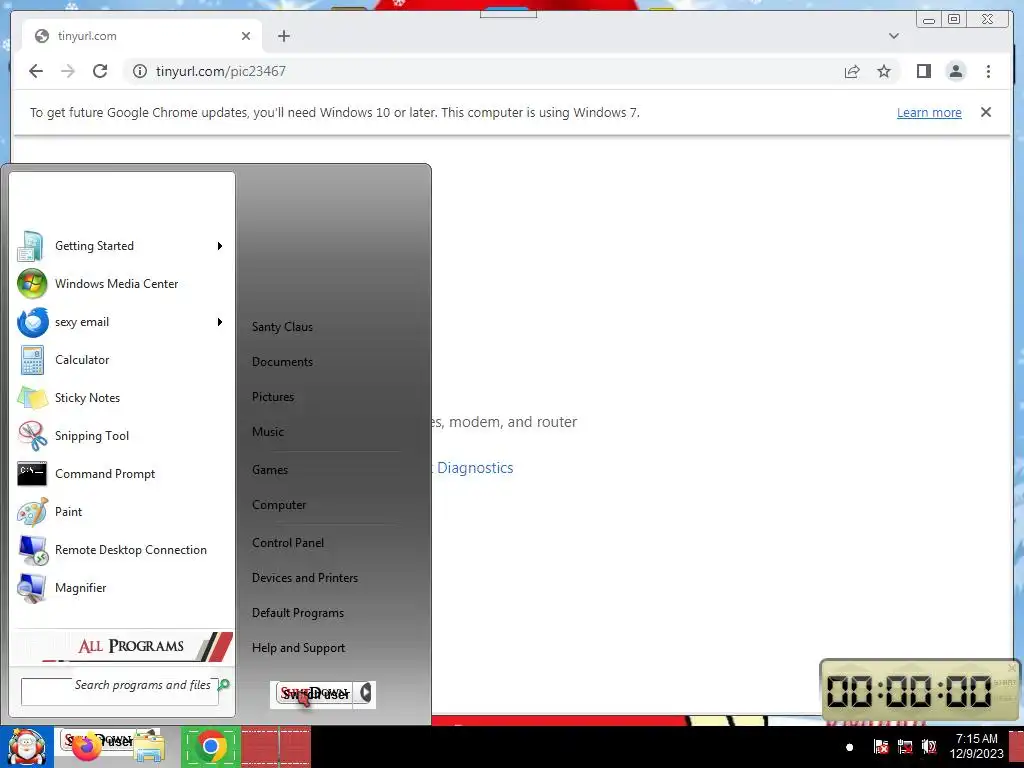Open Computer from Start menu
Viewport: 1024px width, 768px height.
pyautogui.click(x=279, y=505)
